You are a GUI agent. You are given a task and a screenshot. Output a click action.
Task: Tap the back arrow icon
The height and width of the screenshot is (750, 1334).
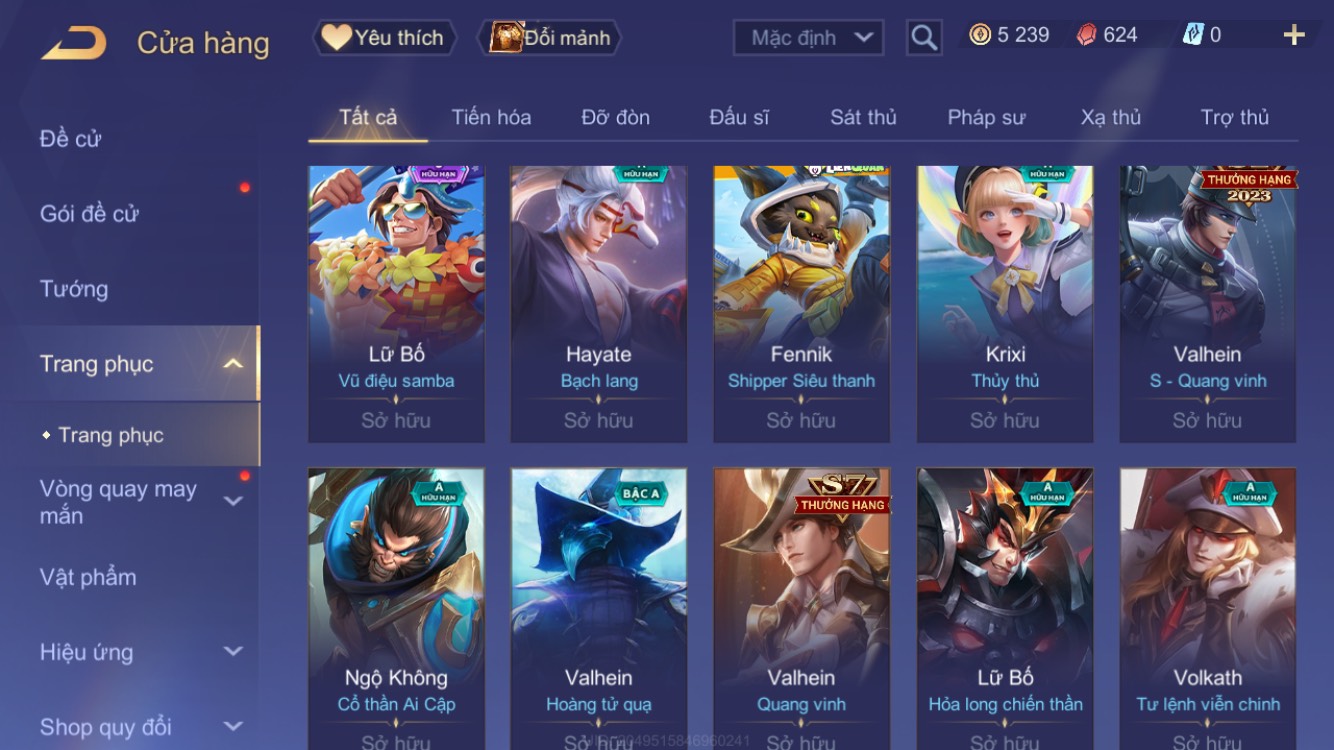[x=73, y=43]
